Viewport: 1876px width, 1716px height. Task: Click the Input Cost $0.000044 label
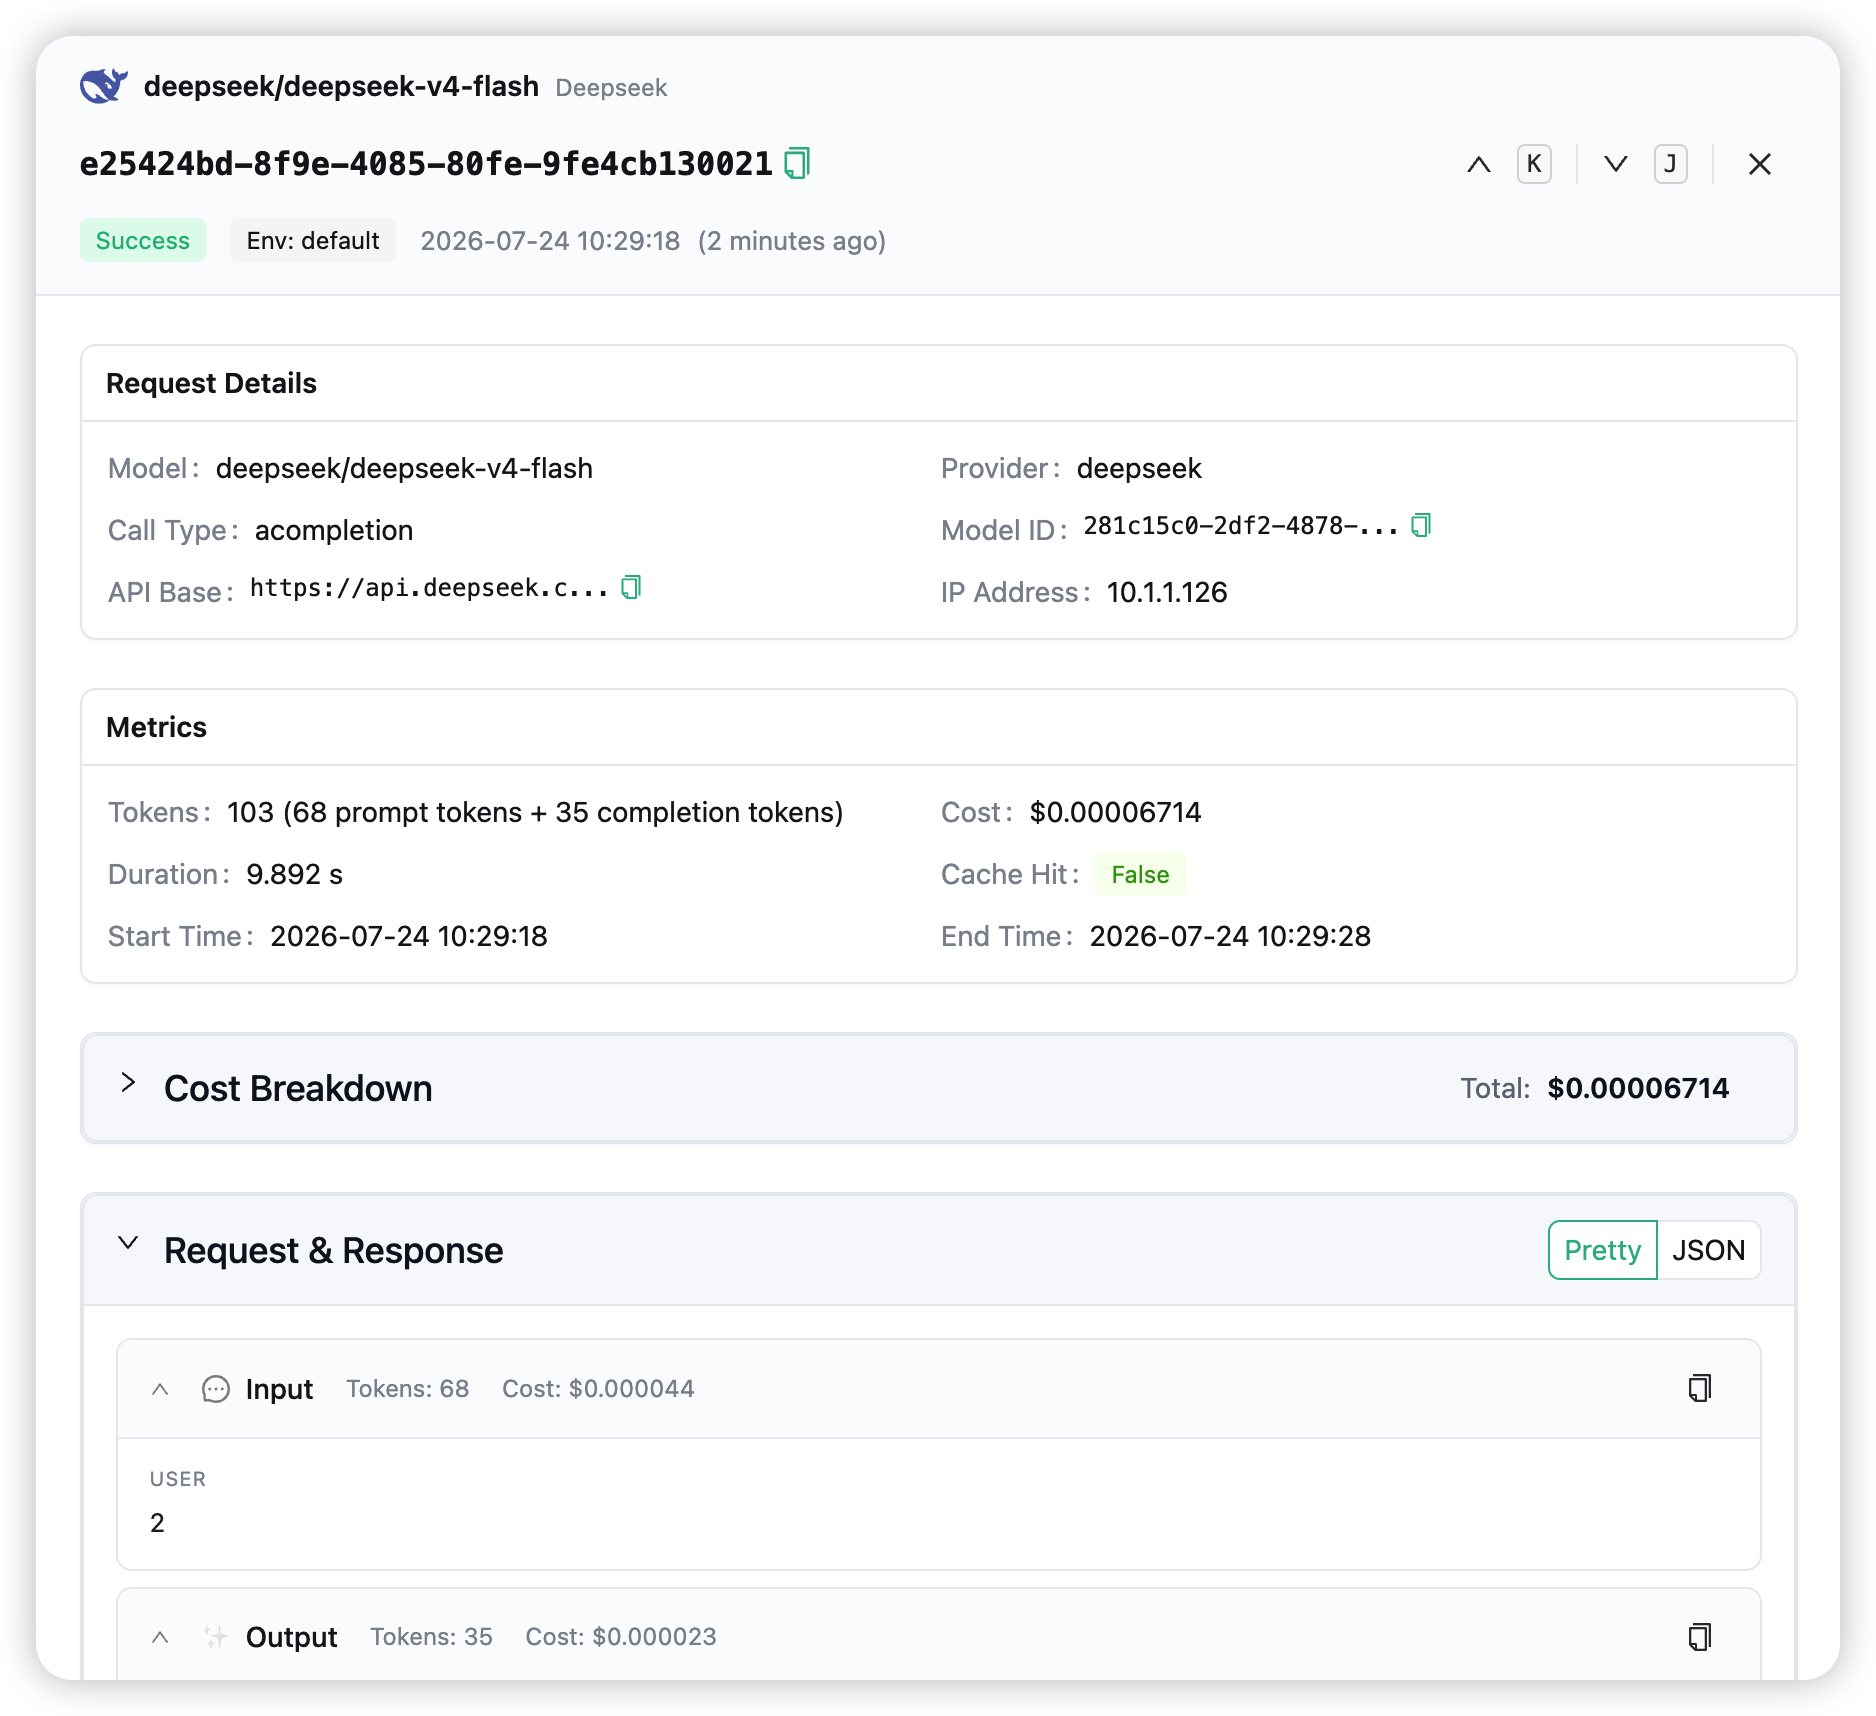pyautogui.click(x=598, y=1389)
